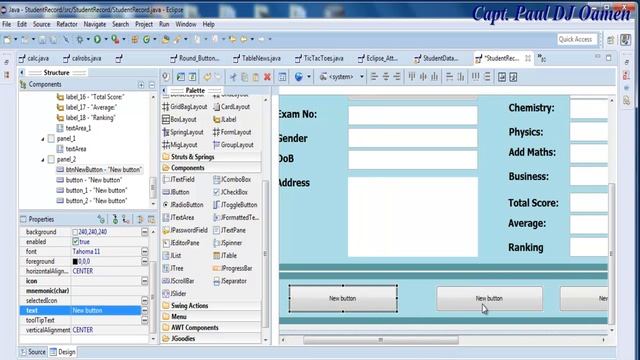Click the Address text area on form
Screen dimensions: 640x360
(413, 217)
